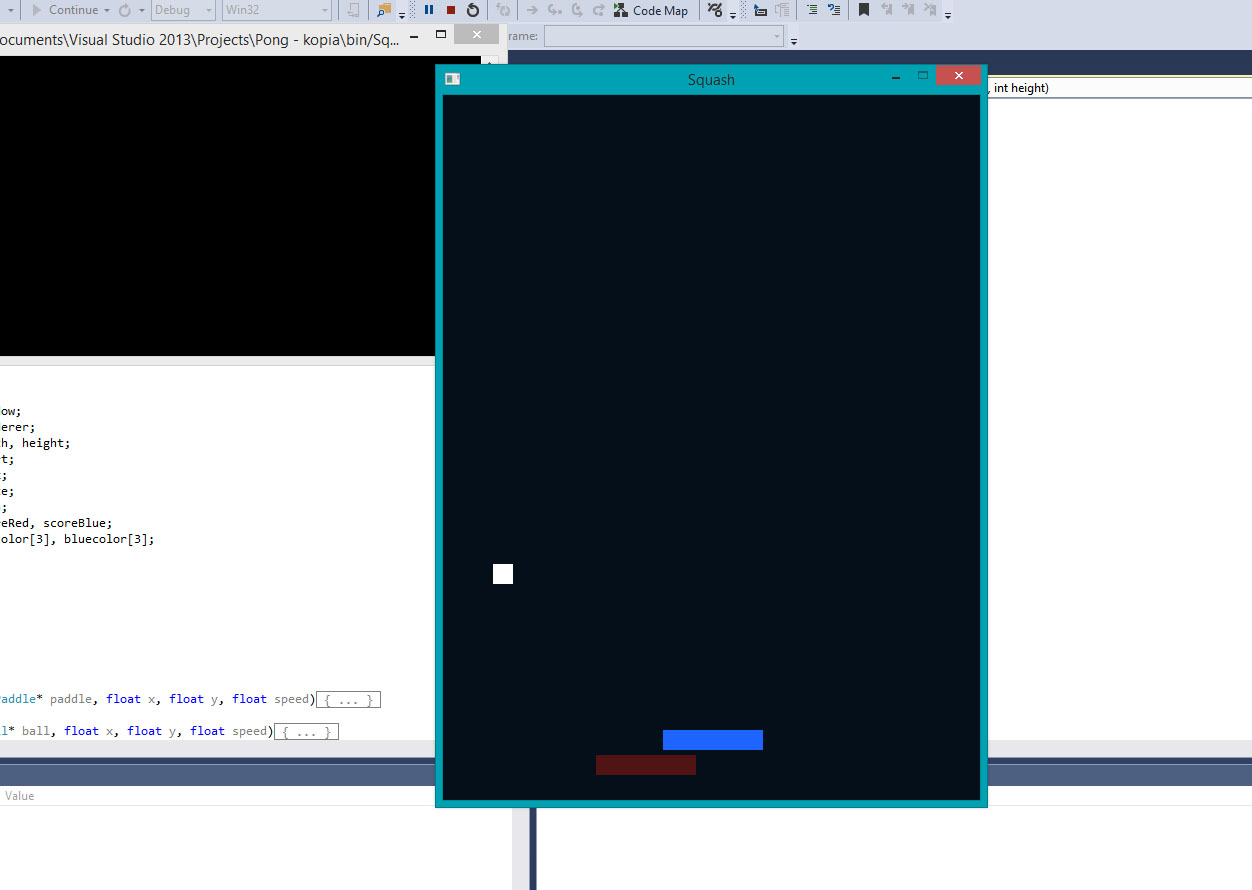The height and width of the screenshot is (890, 1252).
Task: Open the Code Map tool
Action: [651, 10]
